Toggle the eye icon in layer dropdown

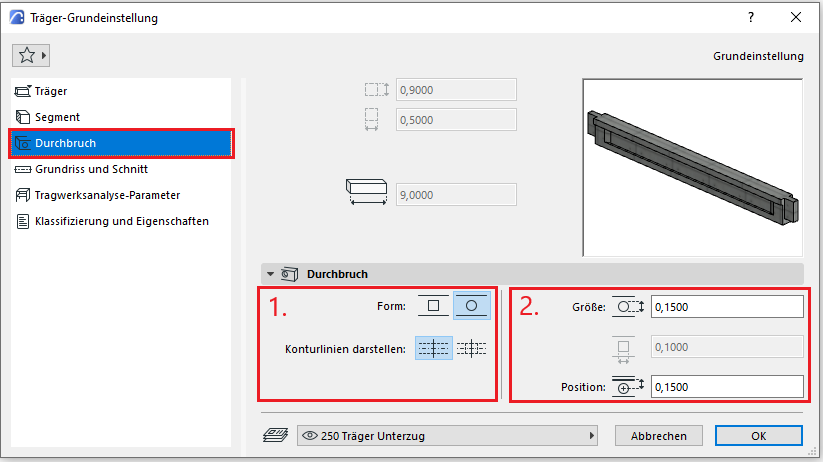310,436
